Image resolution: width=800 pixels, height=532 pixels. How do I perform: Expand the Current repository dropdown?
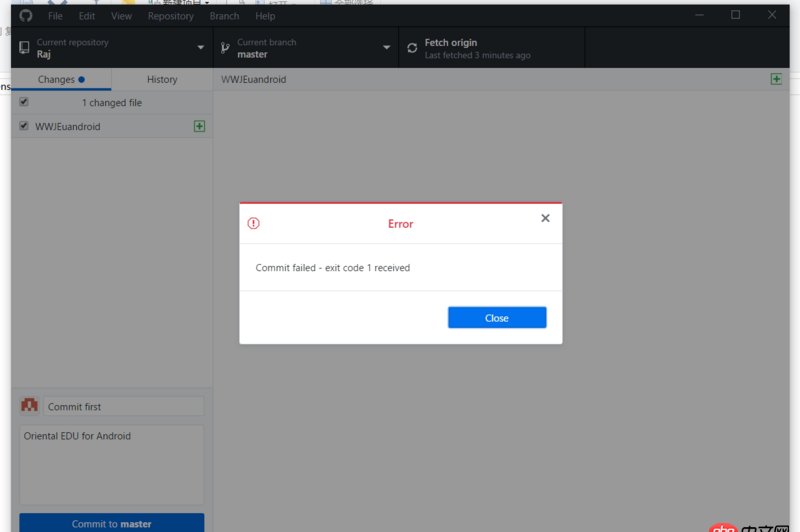click(x=112, y=47)
